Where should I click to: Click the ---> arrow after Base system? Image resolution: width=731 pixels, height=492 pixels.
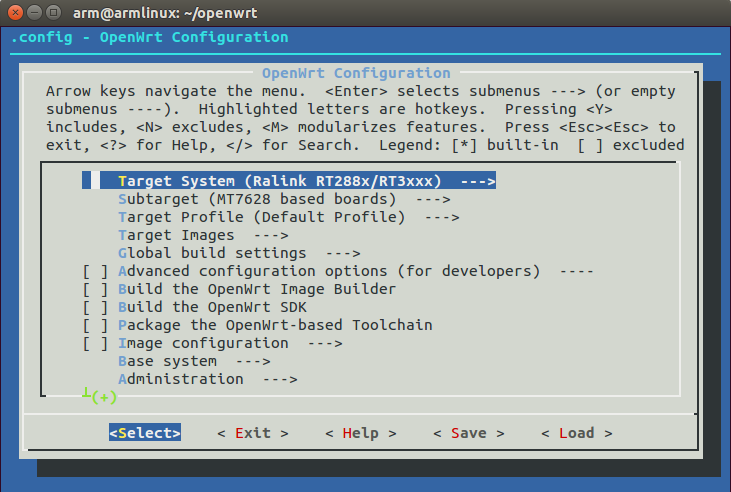tap(253, 362)
